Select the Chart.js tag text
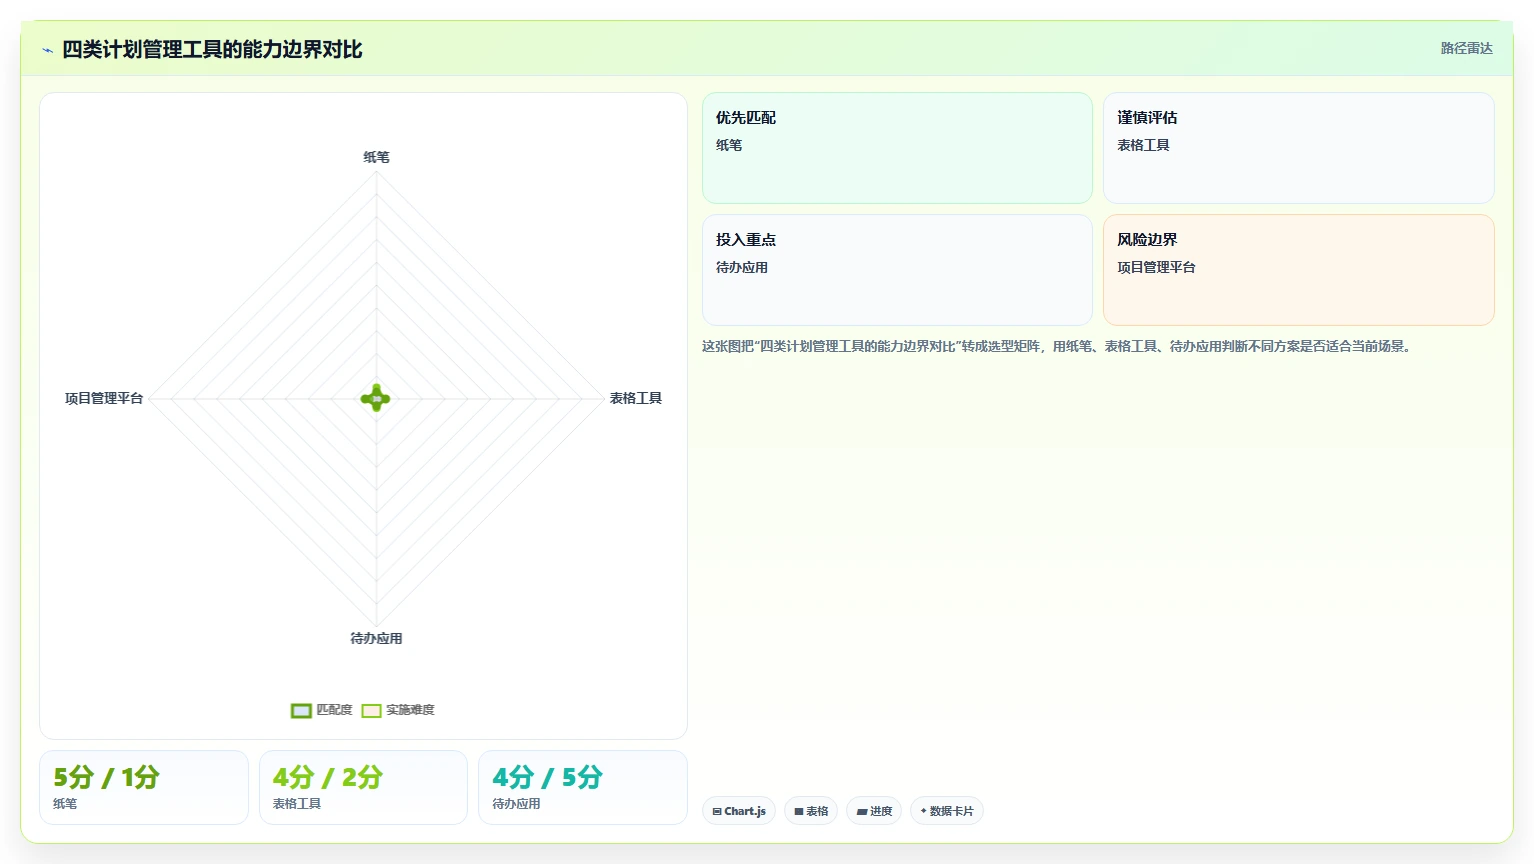 tap(745, 811)
